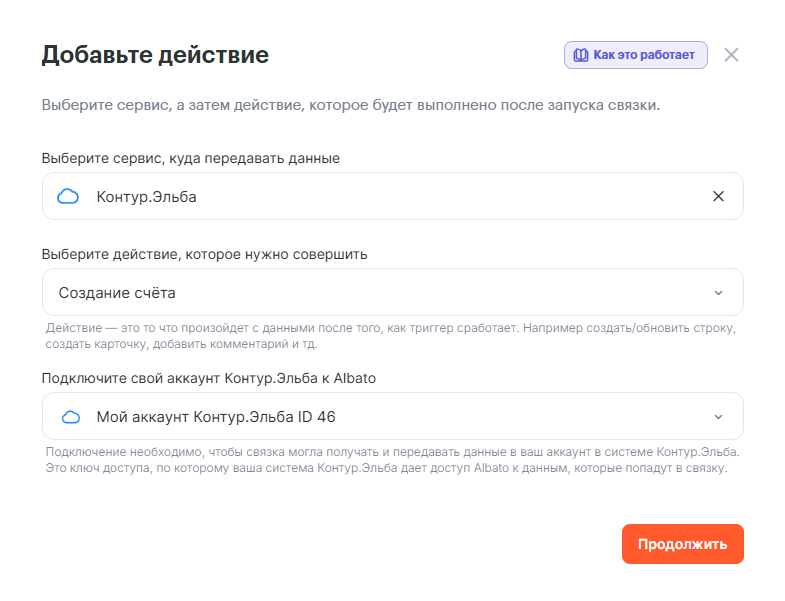785x601 pixels.
Task: Open the 'Мой аккаунт Контур.Эльба ID 46' selector
Action: click(x=380, y=417)
